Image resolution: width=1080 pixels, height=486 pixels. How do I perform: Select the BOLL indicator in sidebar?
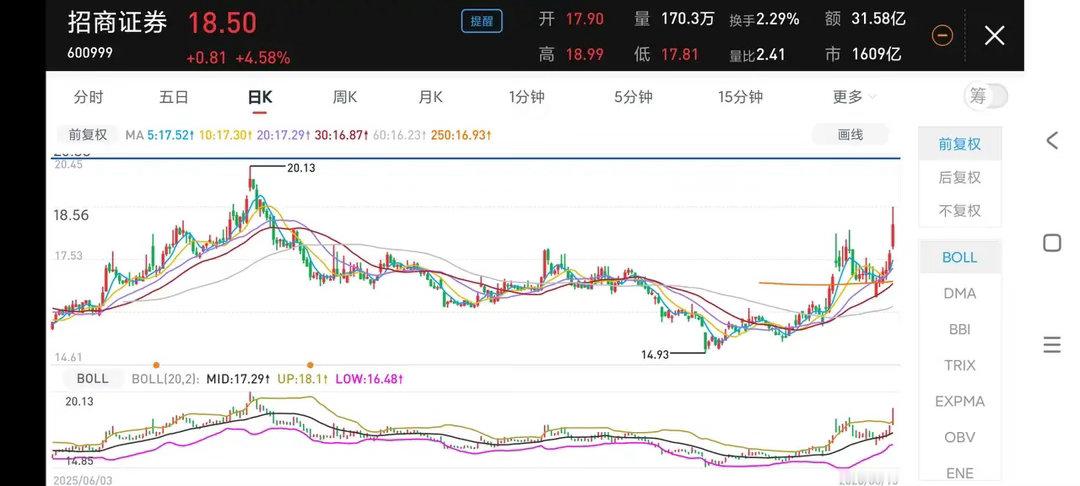(959, 257)
